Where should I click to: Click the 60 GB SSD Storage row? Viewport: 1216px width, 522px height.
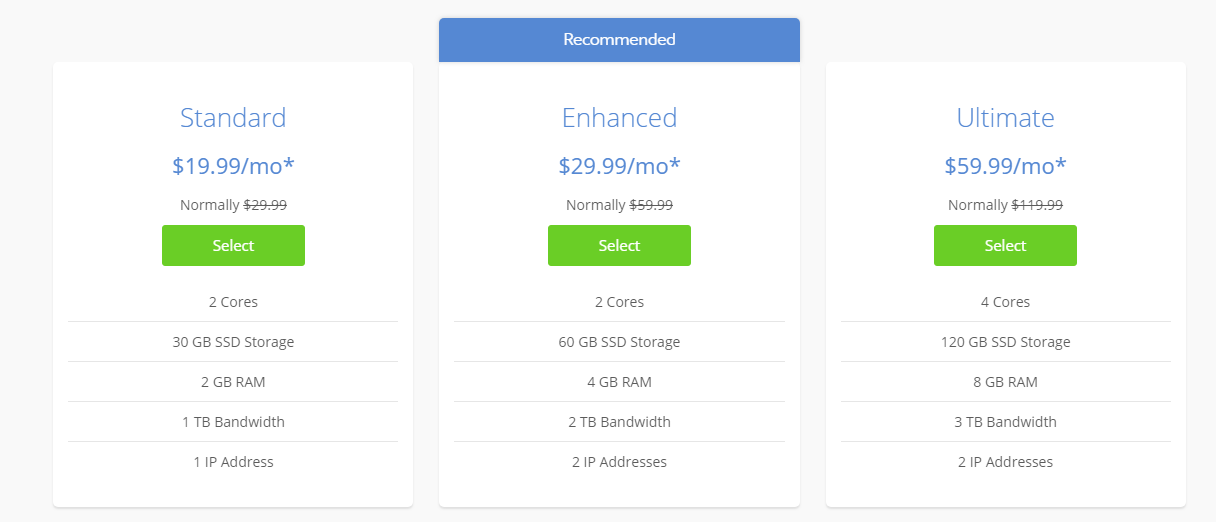619,342
